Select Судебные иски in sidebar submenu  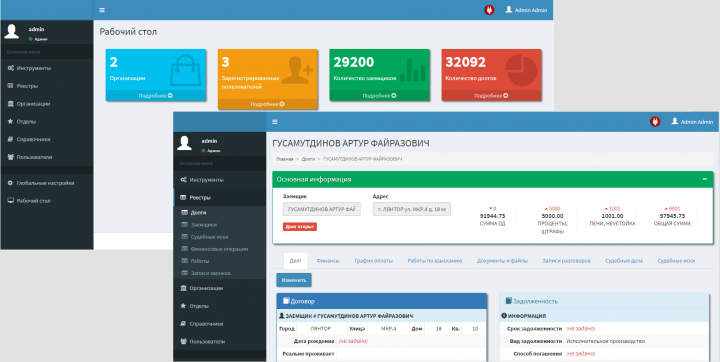[209, 237]
